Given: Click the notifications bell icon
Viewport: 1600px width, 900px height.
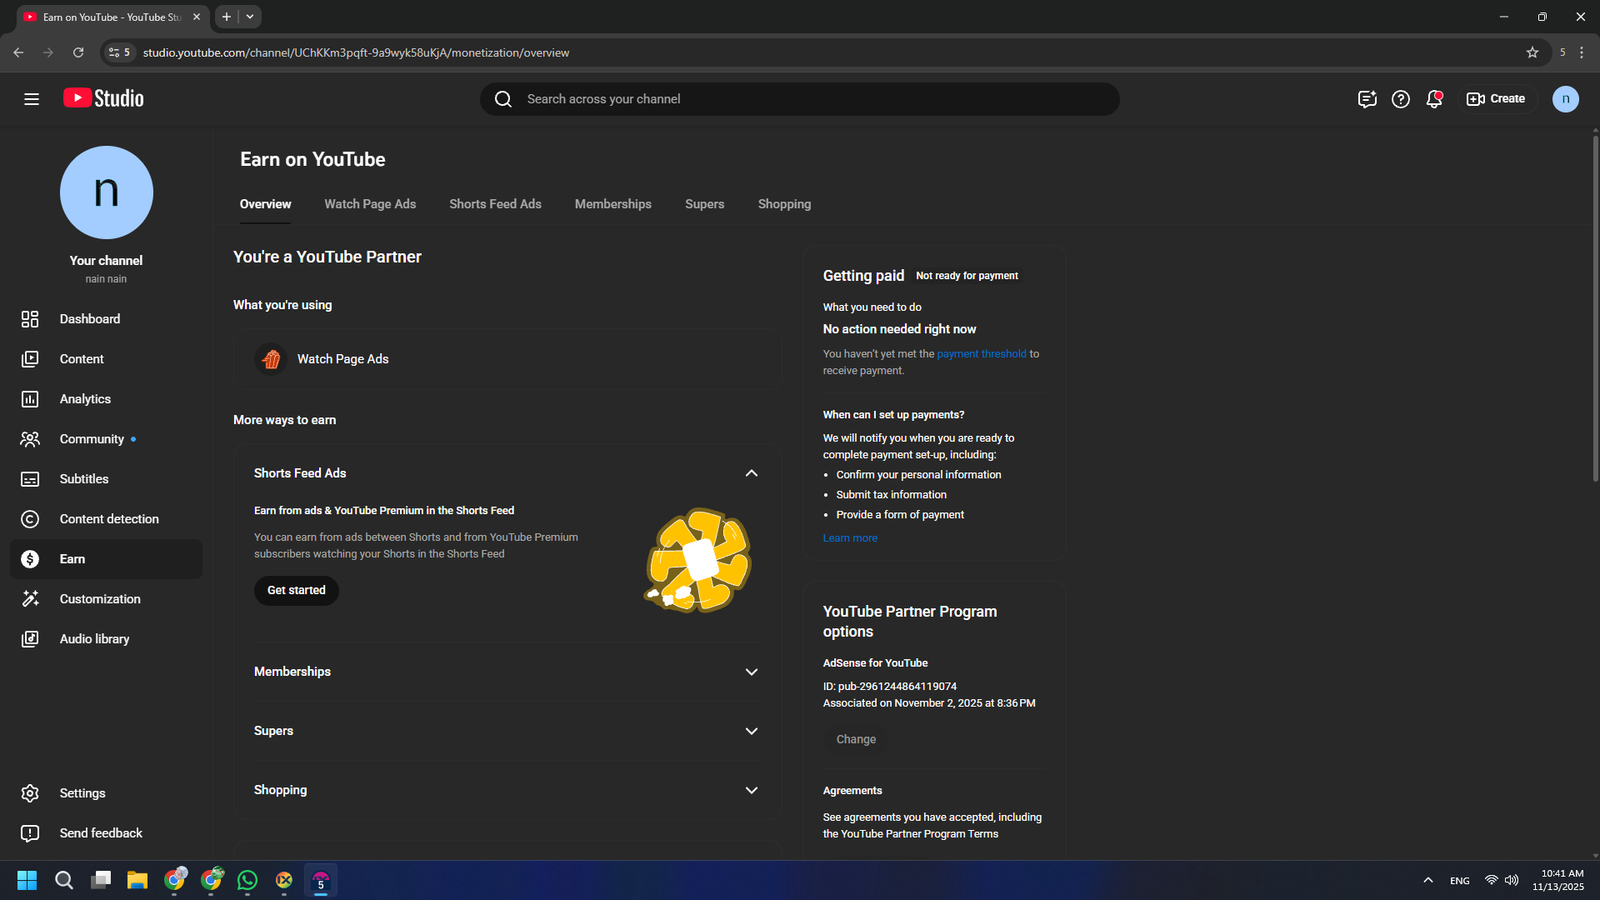Looking at the screenshot, I should click(x=1434, y=99).
